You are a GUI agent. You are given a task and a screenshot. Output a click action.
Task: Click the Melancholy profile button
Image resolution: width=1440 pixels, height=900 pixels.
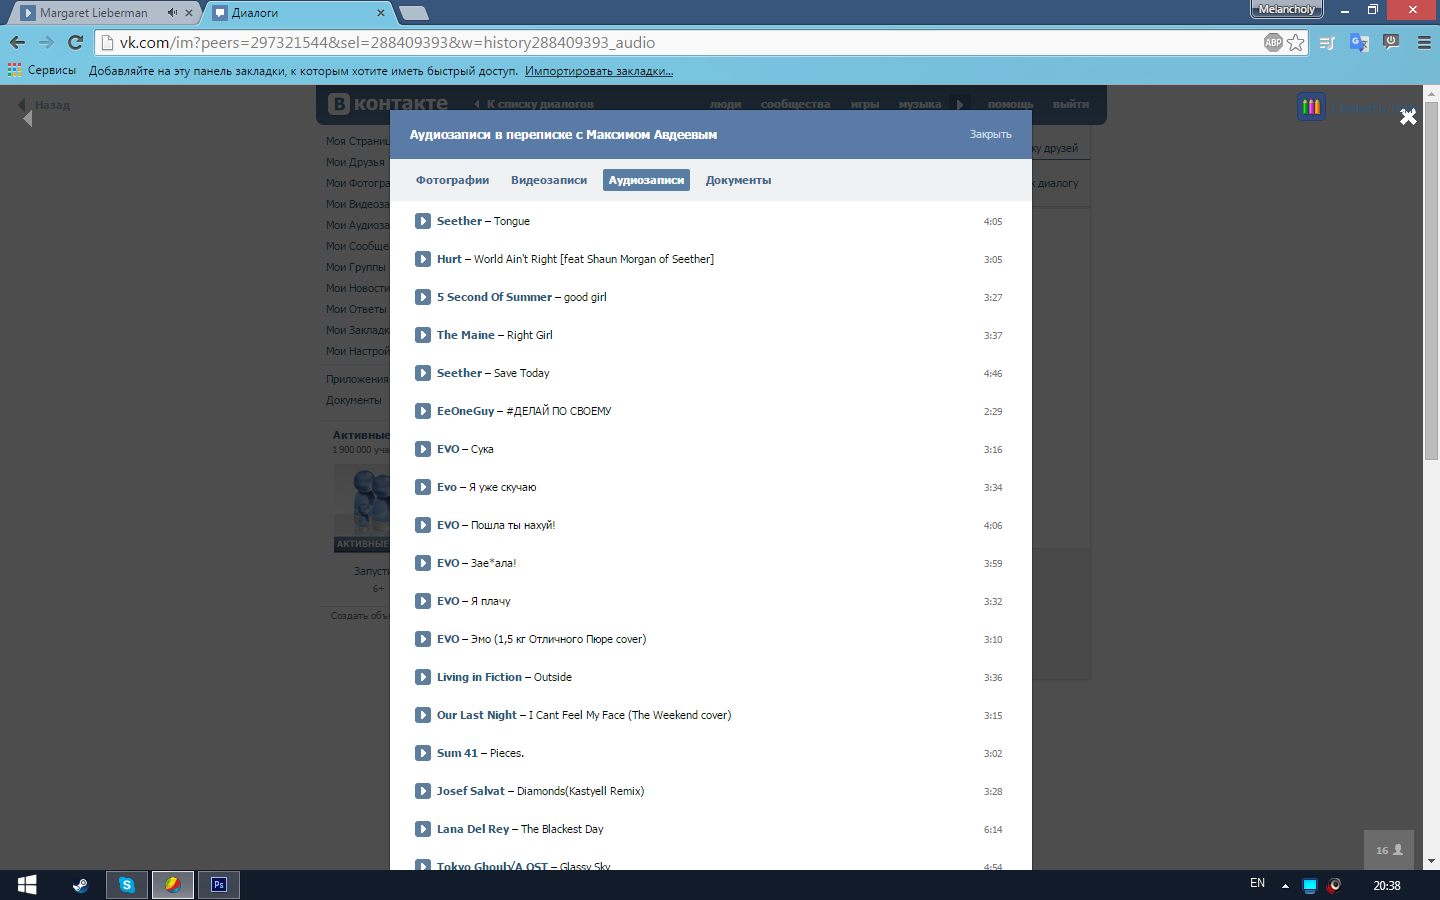[1287, 9]
